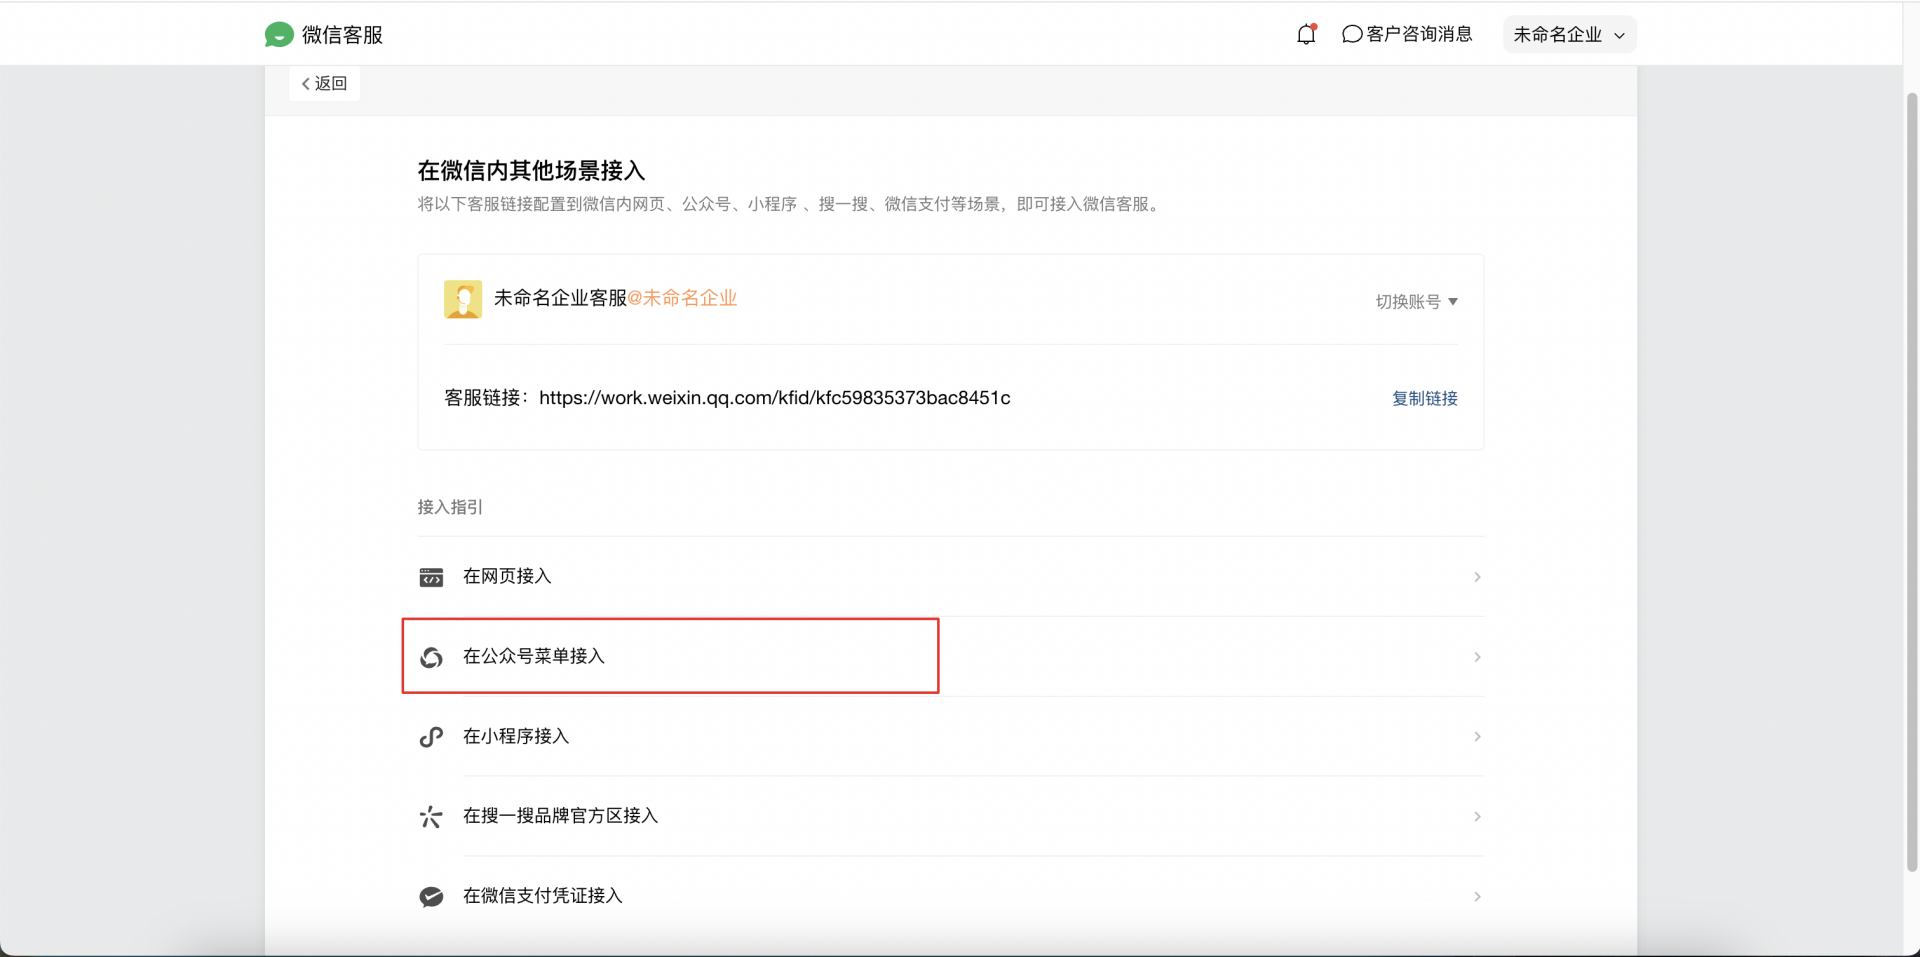Select the webpage icon beside 在网页接入
Screen dimensions: 1920x957
click(431, 576)
